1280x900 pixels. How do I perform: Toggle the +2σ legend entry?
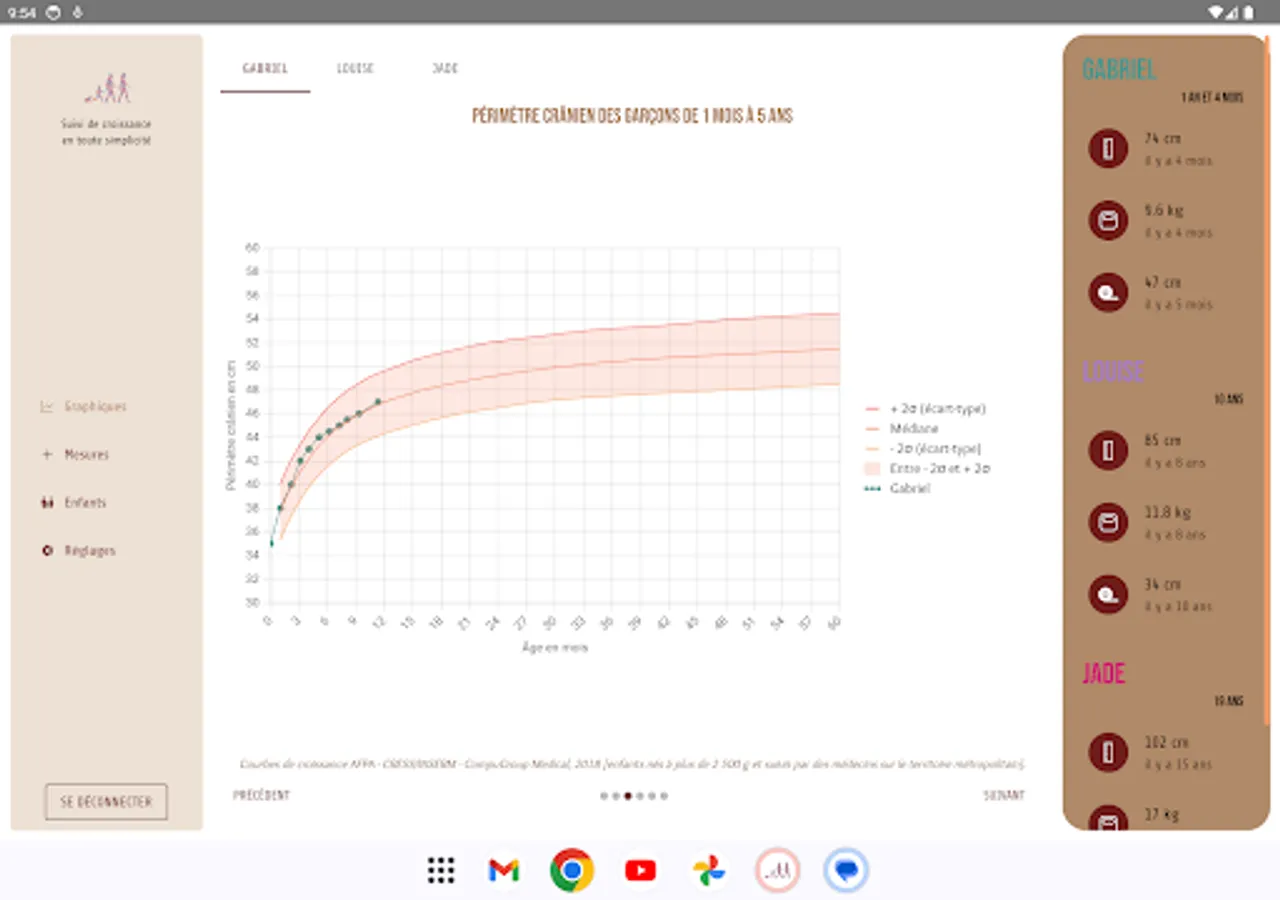coord(925,409)
